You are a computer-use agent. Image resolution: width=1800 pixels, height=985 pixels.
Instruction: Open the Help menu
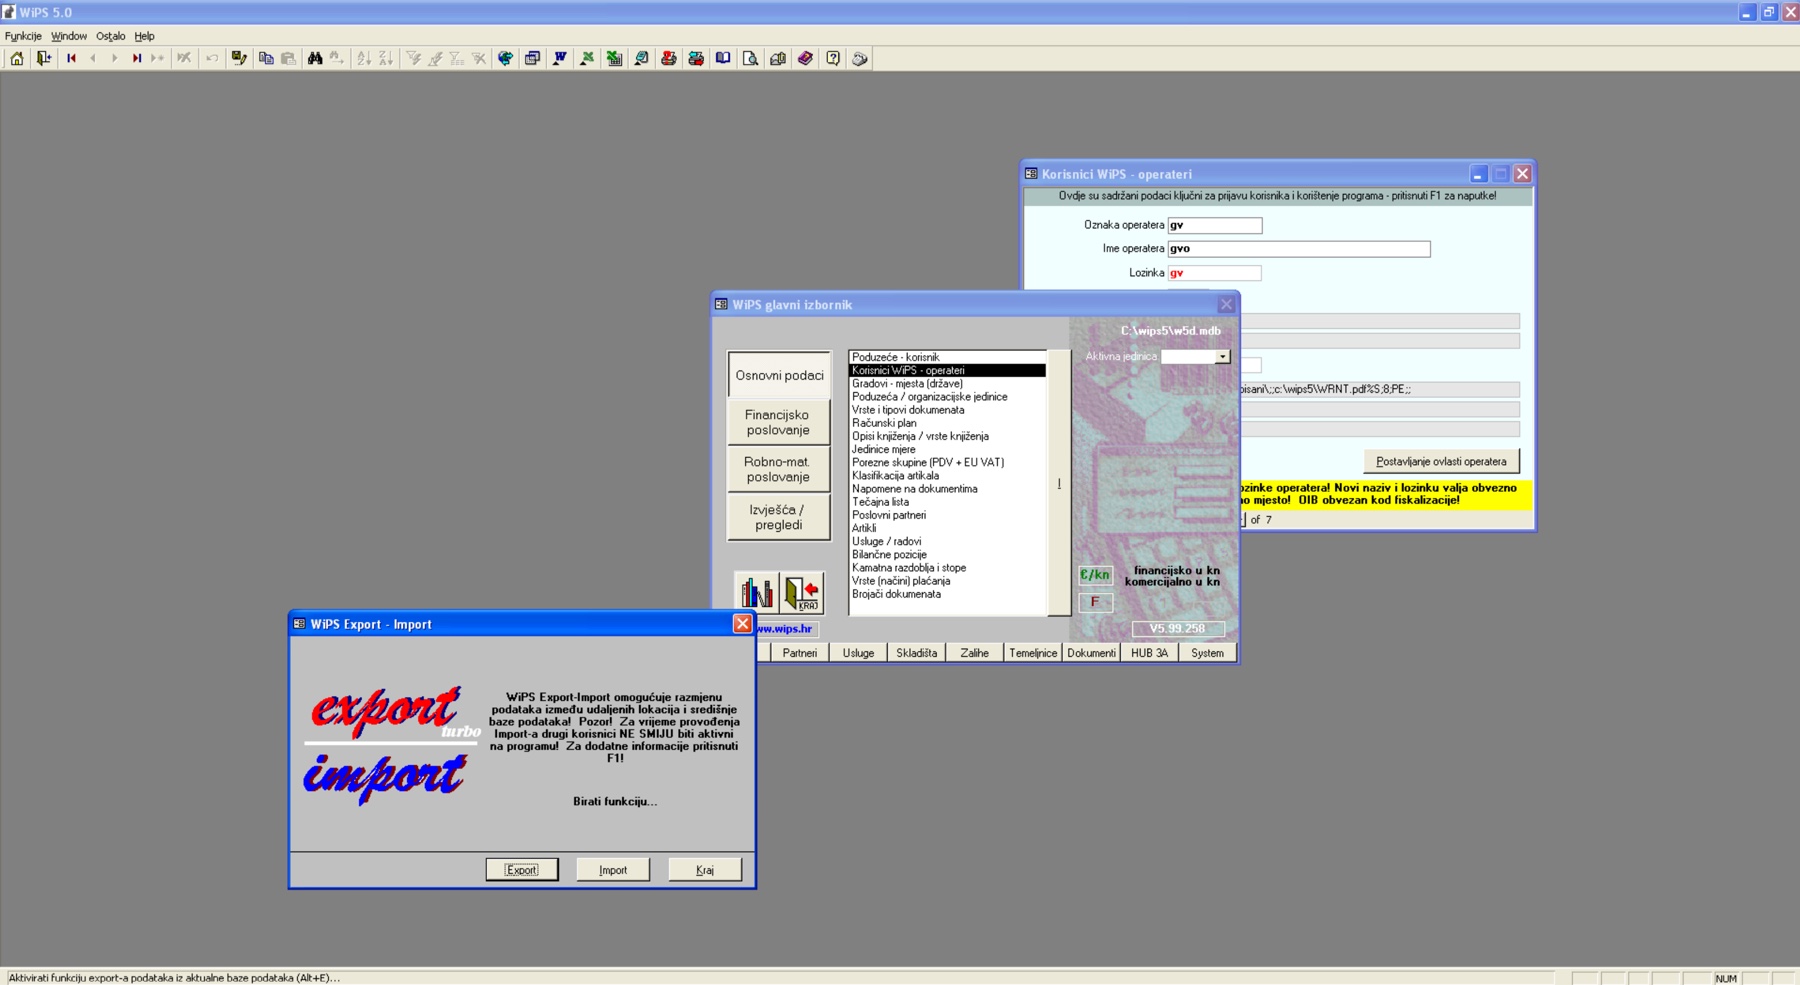[145, 36]
